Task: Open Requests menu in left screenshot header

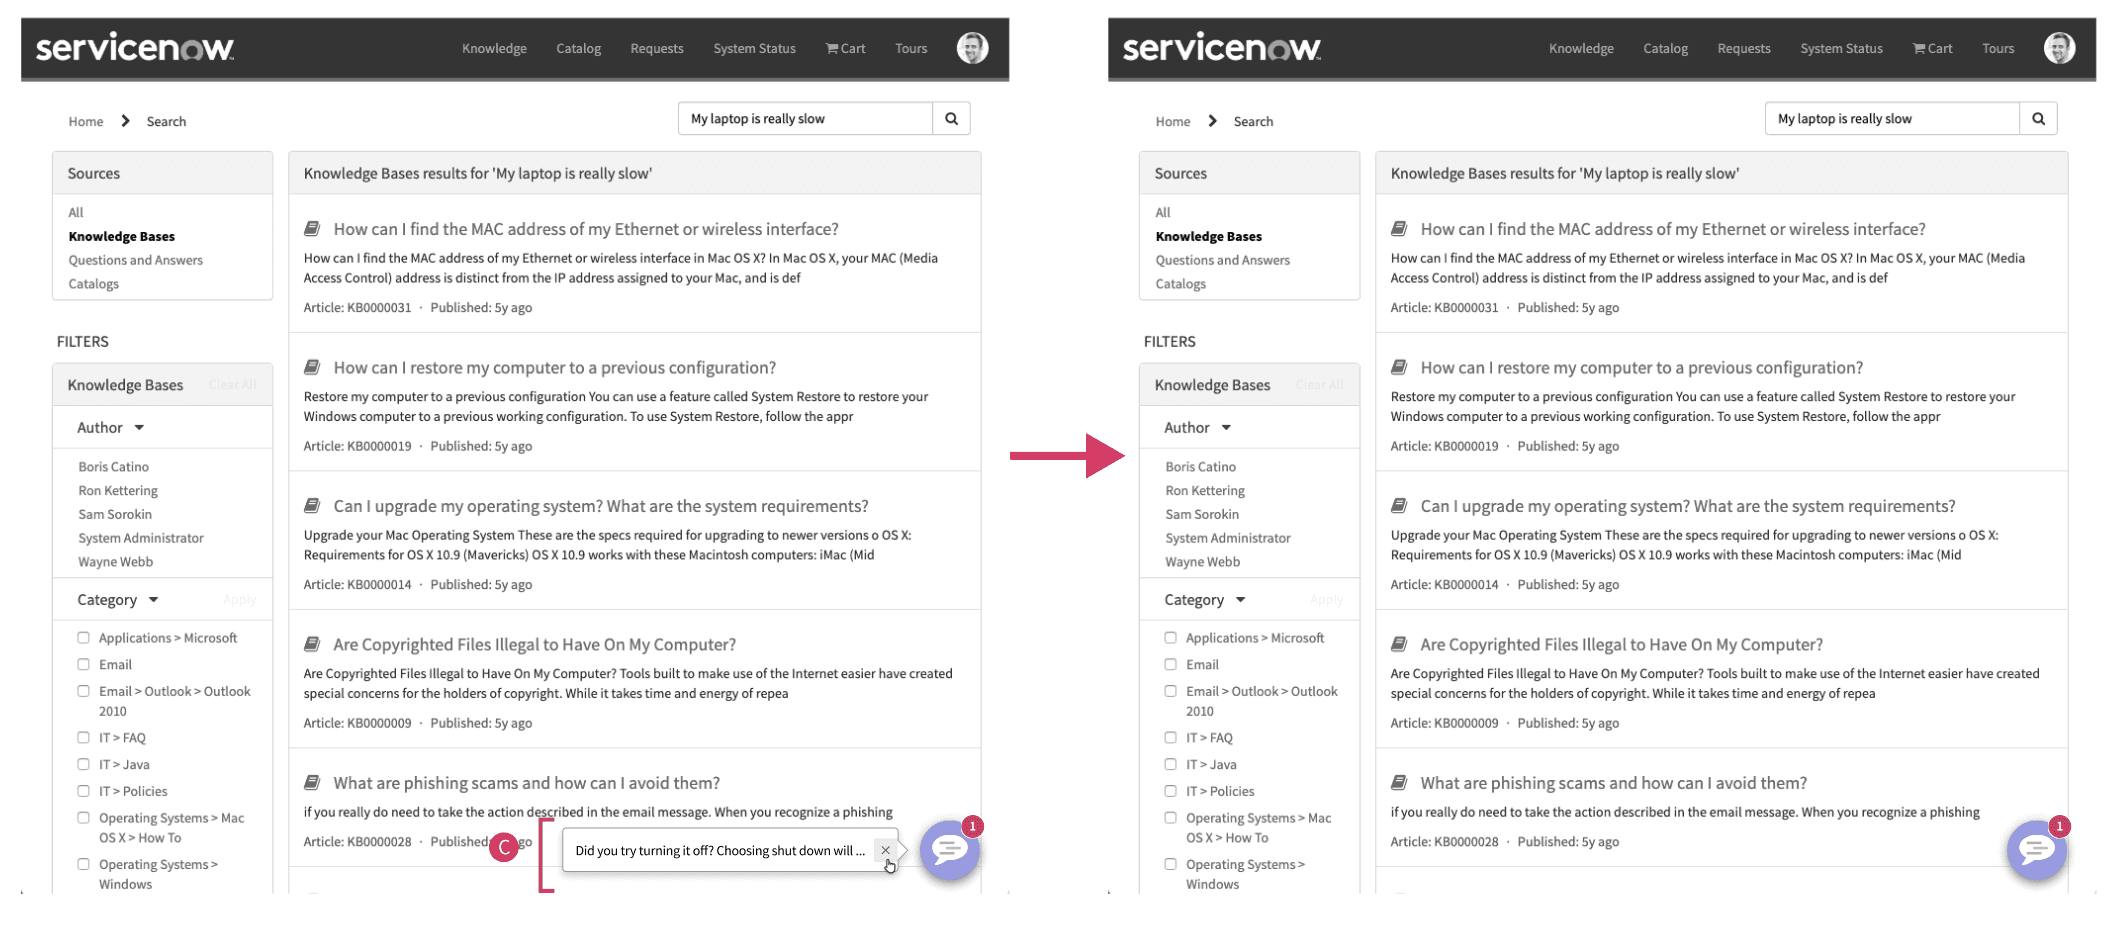Action: (657, 48)
